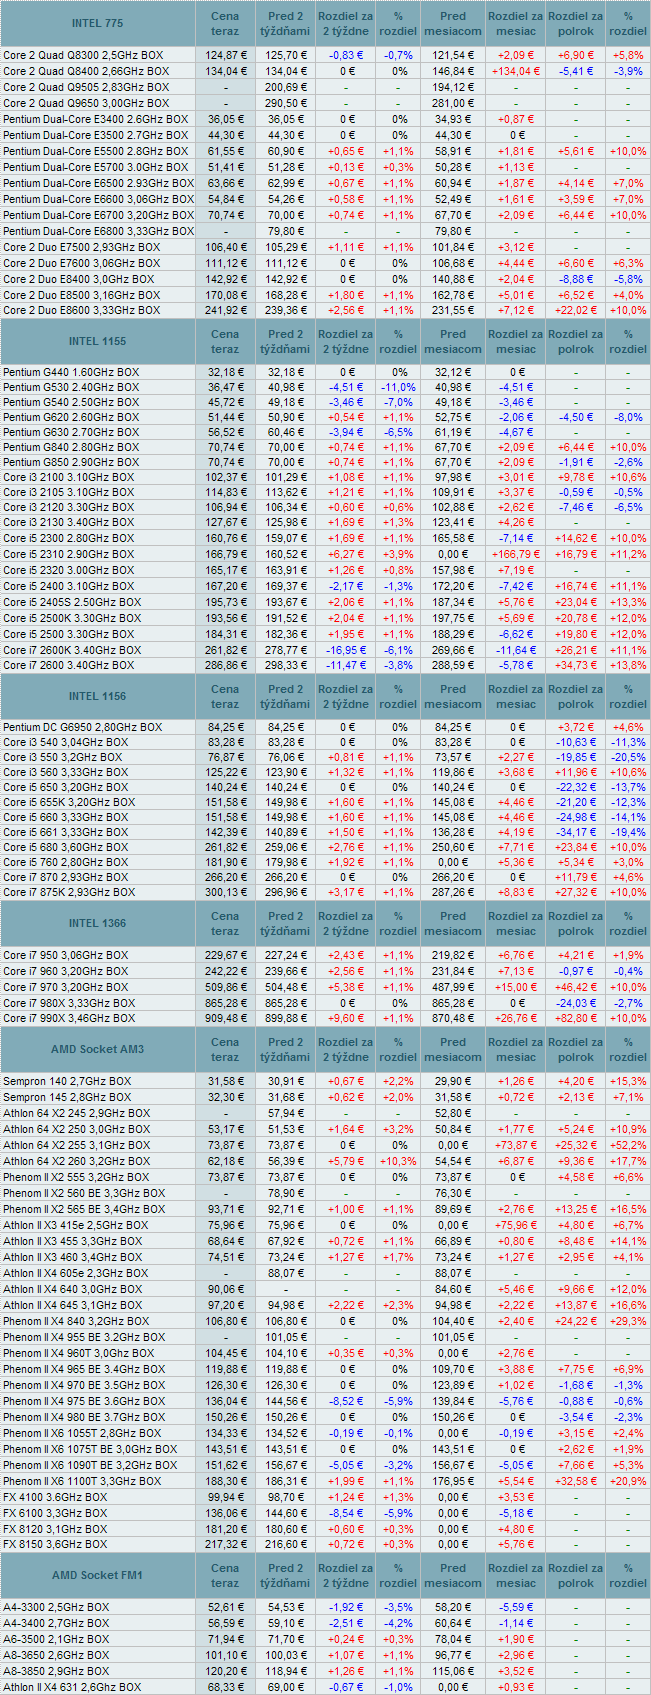The width and height of the screenshot is (651, 1695).
Task: Select row "Core i7 2600K 3.40GHz BOX"
Action: 325,650
